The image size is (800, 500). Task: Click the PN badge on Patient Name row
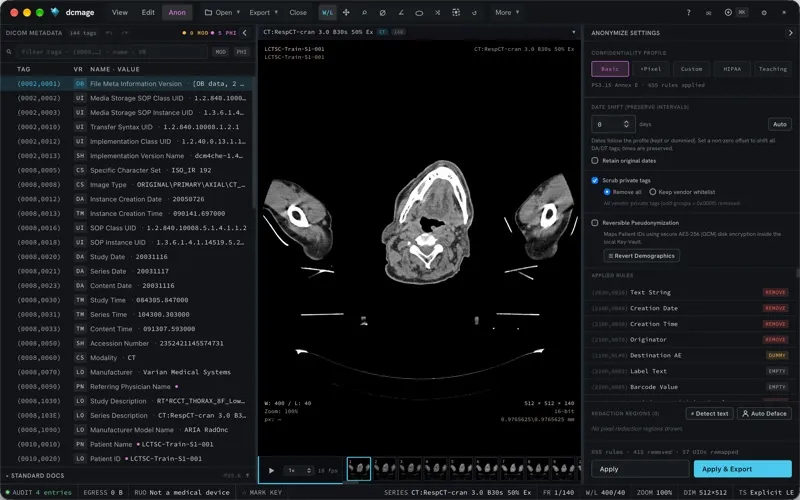click(80, 444)
